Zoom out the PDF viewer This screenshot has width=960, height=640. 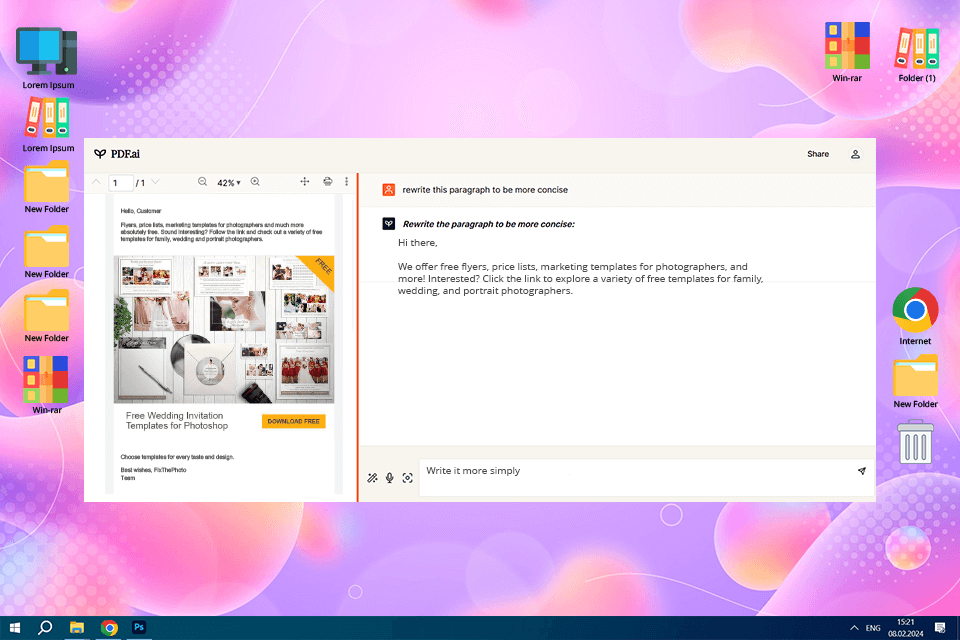click(x=203, y=182)
